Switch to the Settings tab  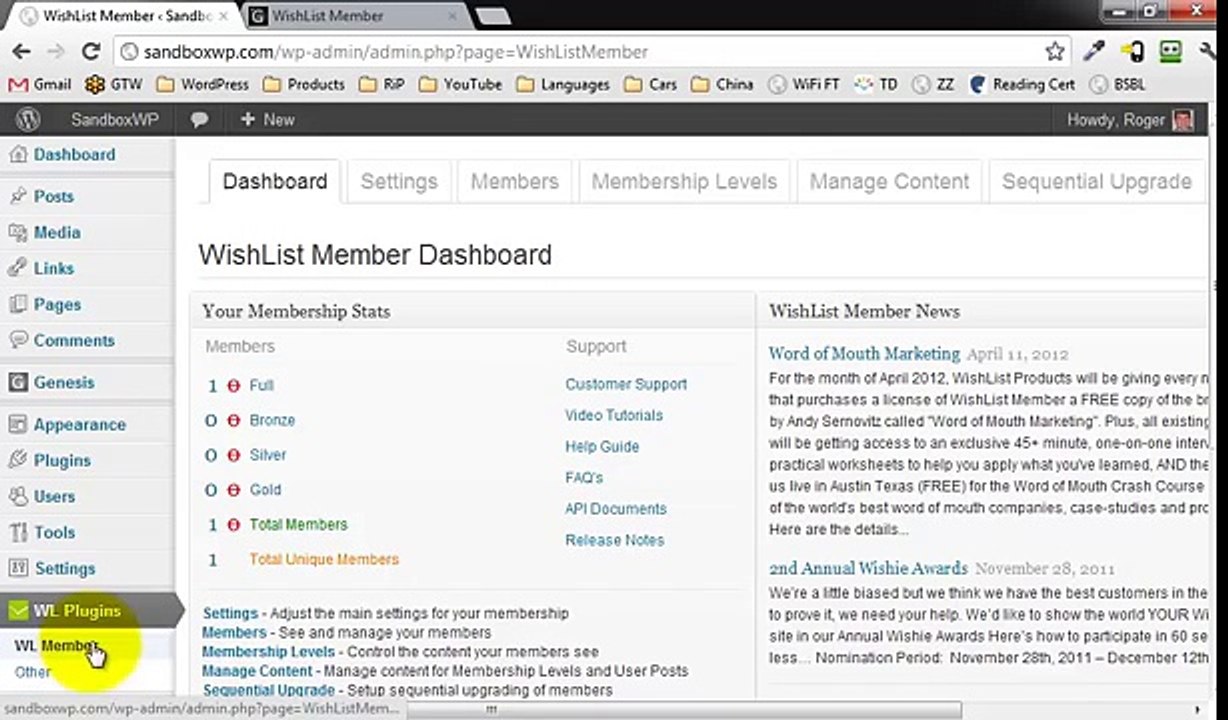[x=399, y=182]
